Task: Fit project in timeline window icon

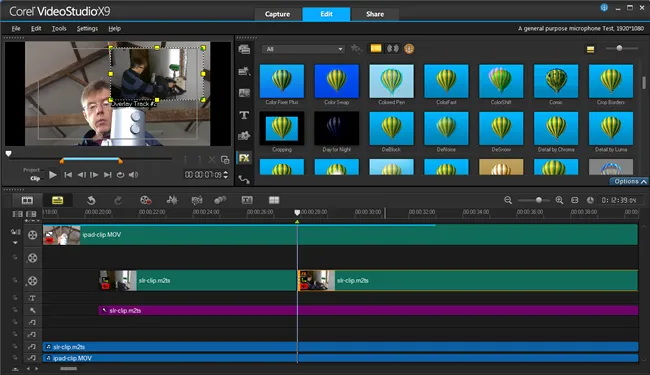Action: coord(575,200)
